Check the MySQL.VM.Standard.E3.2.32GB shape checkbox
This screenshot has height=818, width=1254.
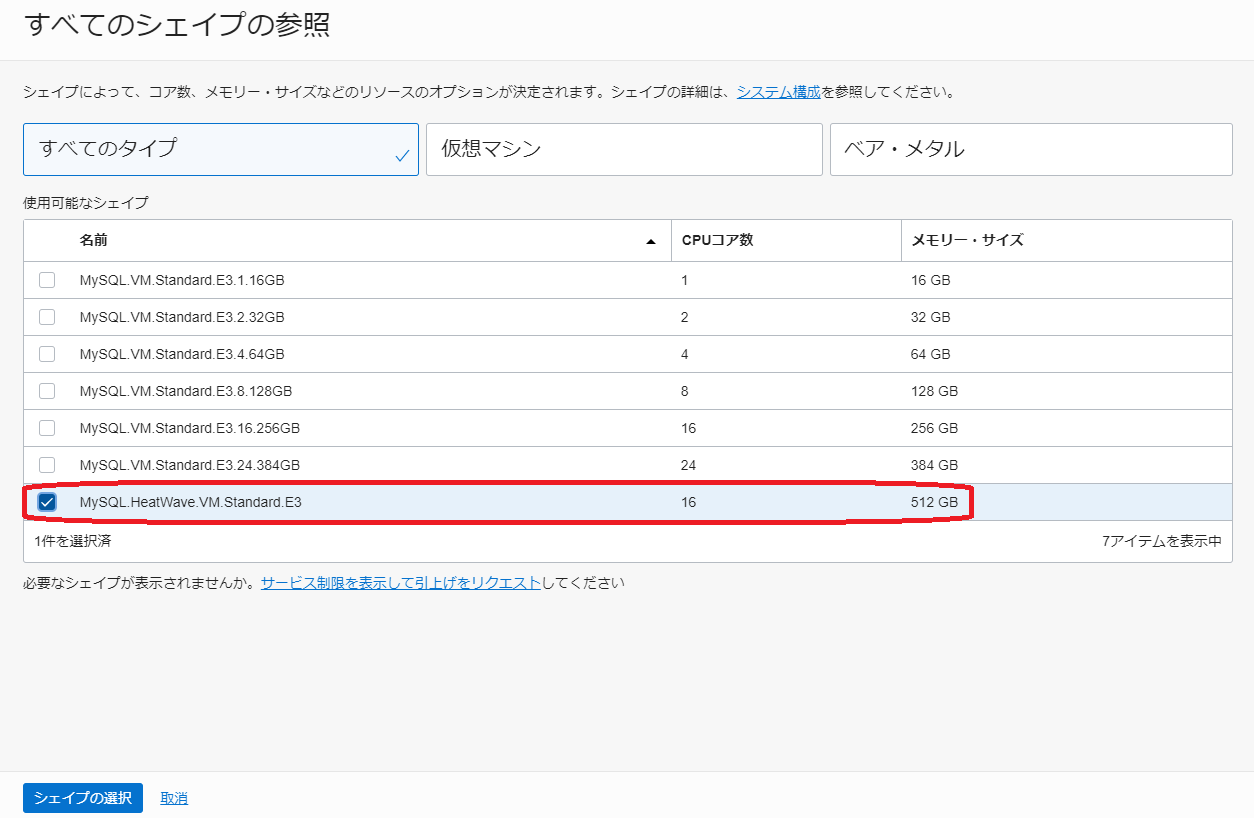click(47, 317)
